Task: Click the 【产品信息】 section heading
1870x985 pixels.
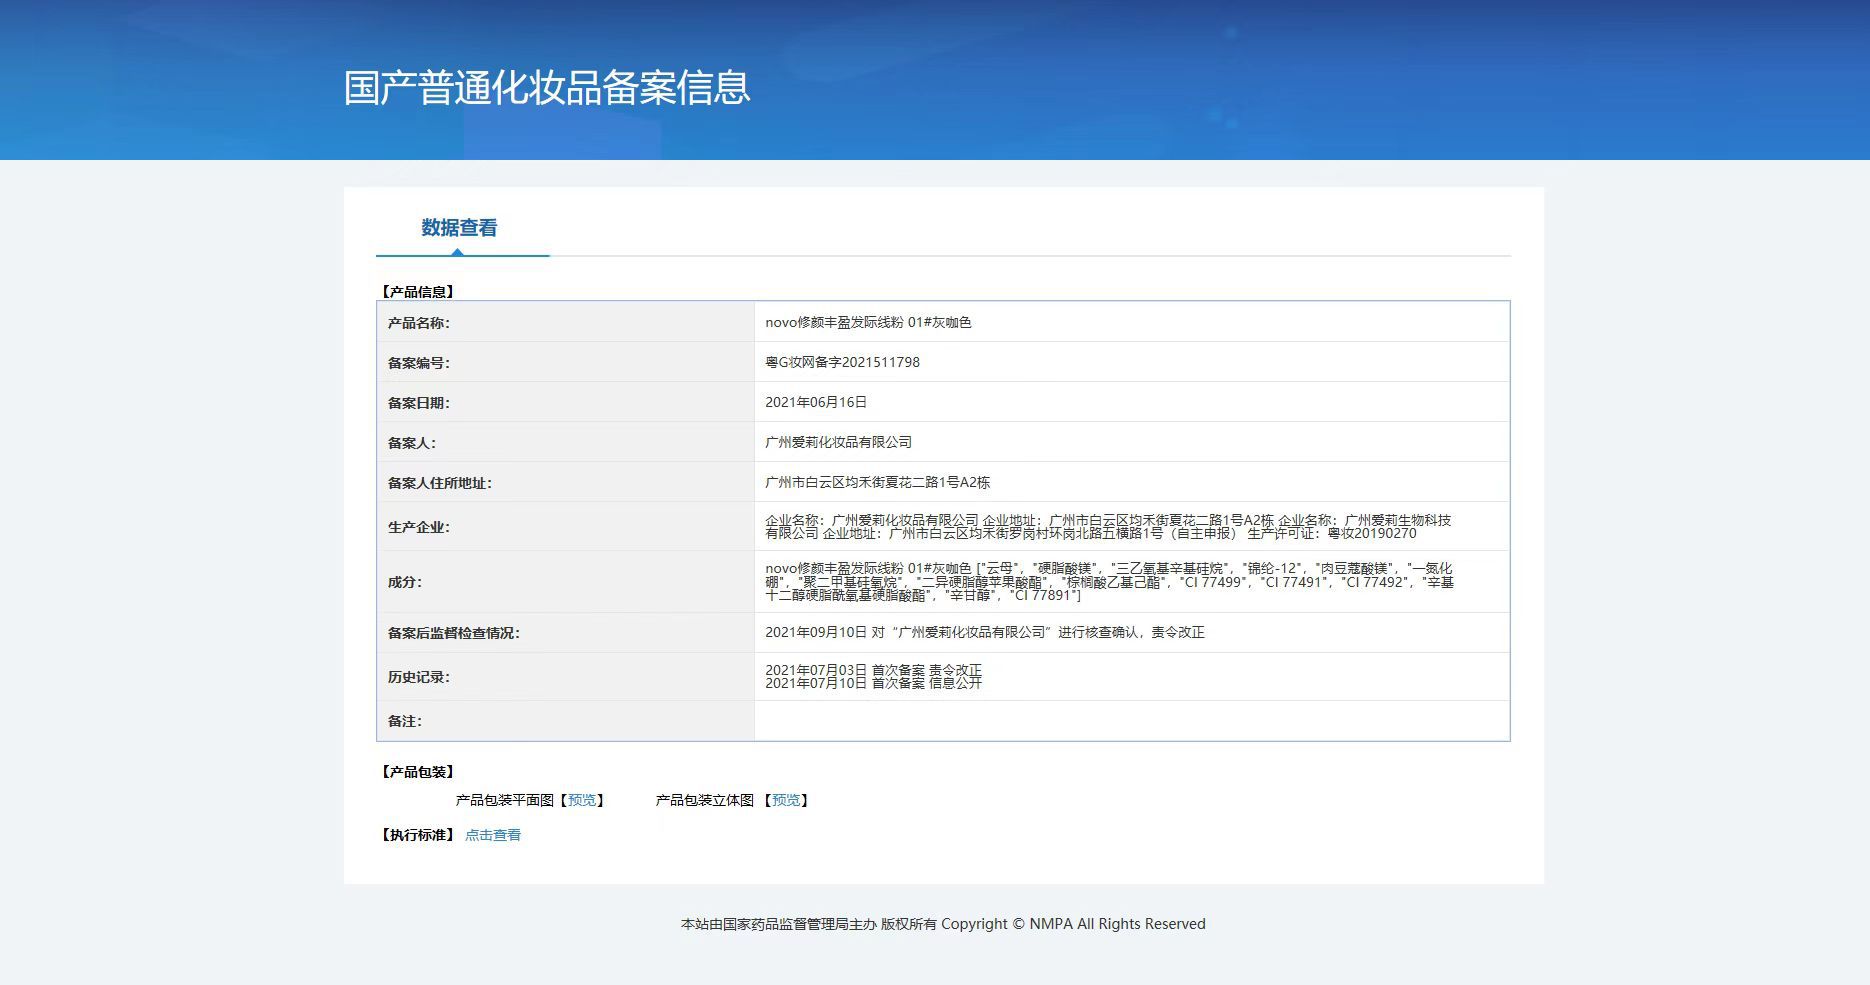Action: click(418, 292)
